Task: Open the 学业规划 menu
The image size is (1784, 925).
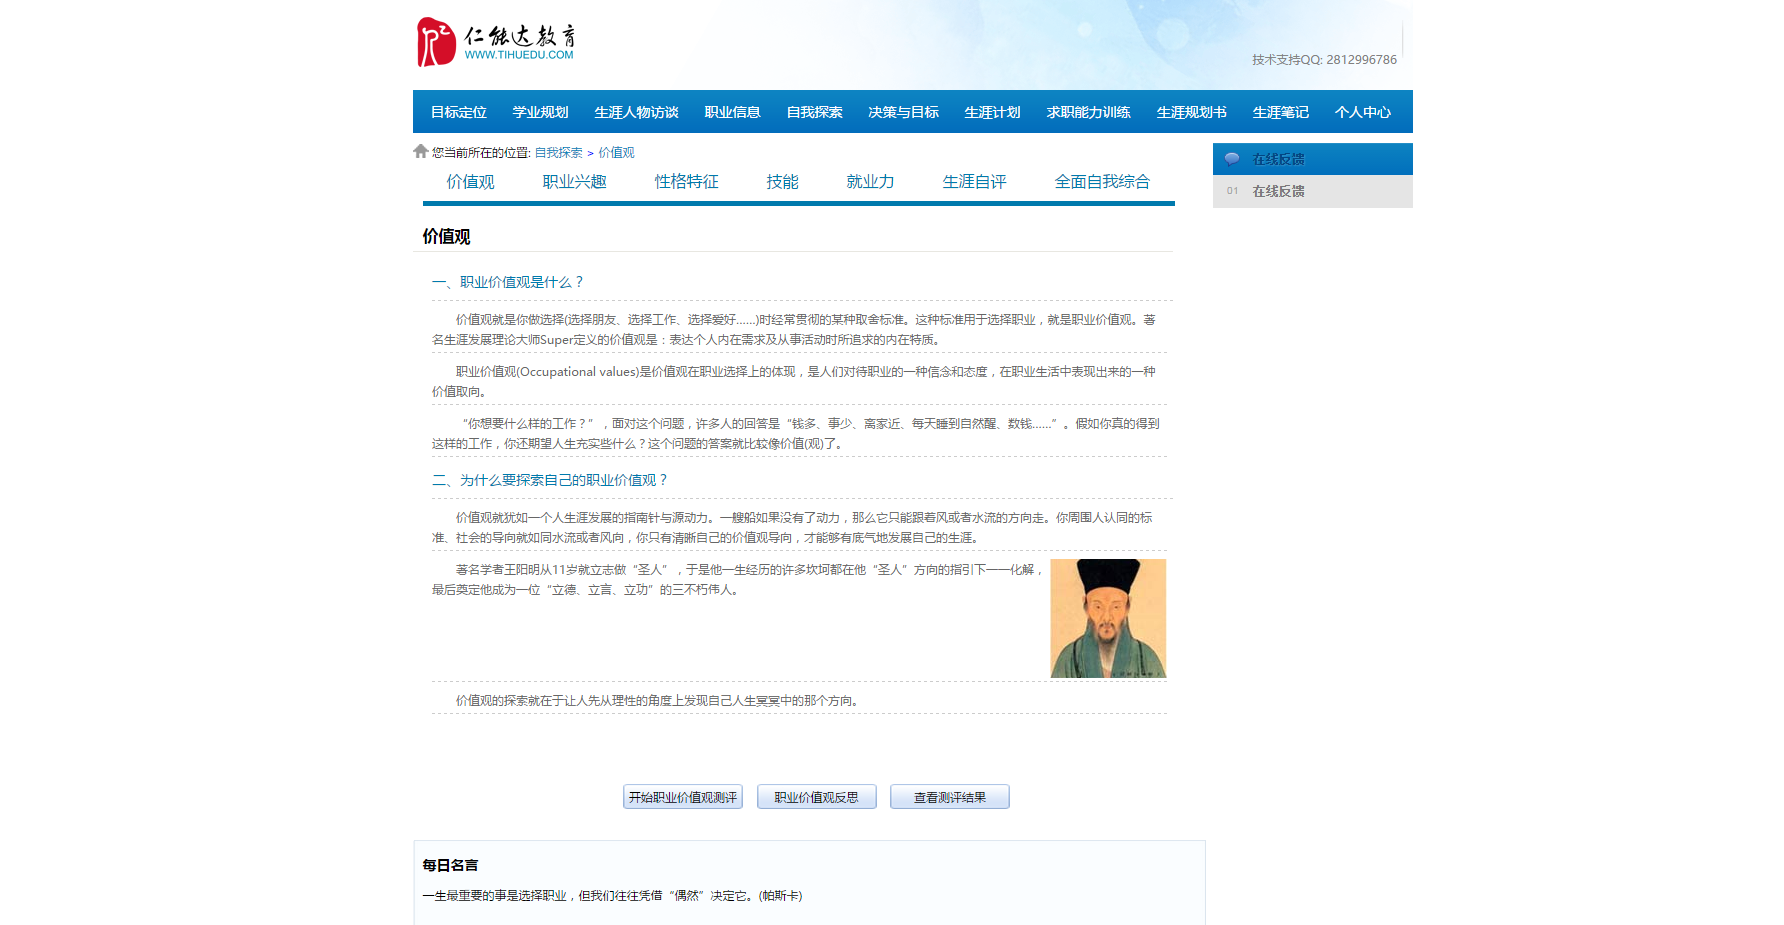Action: 541,112
